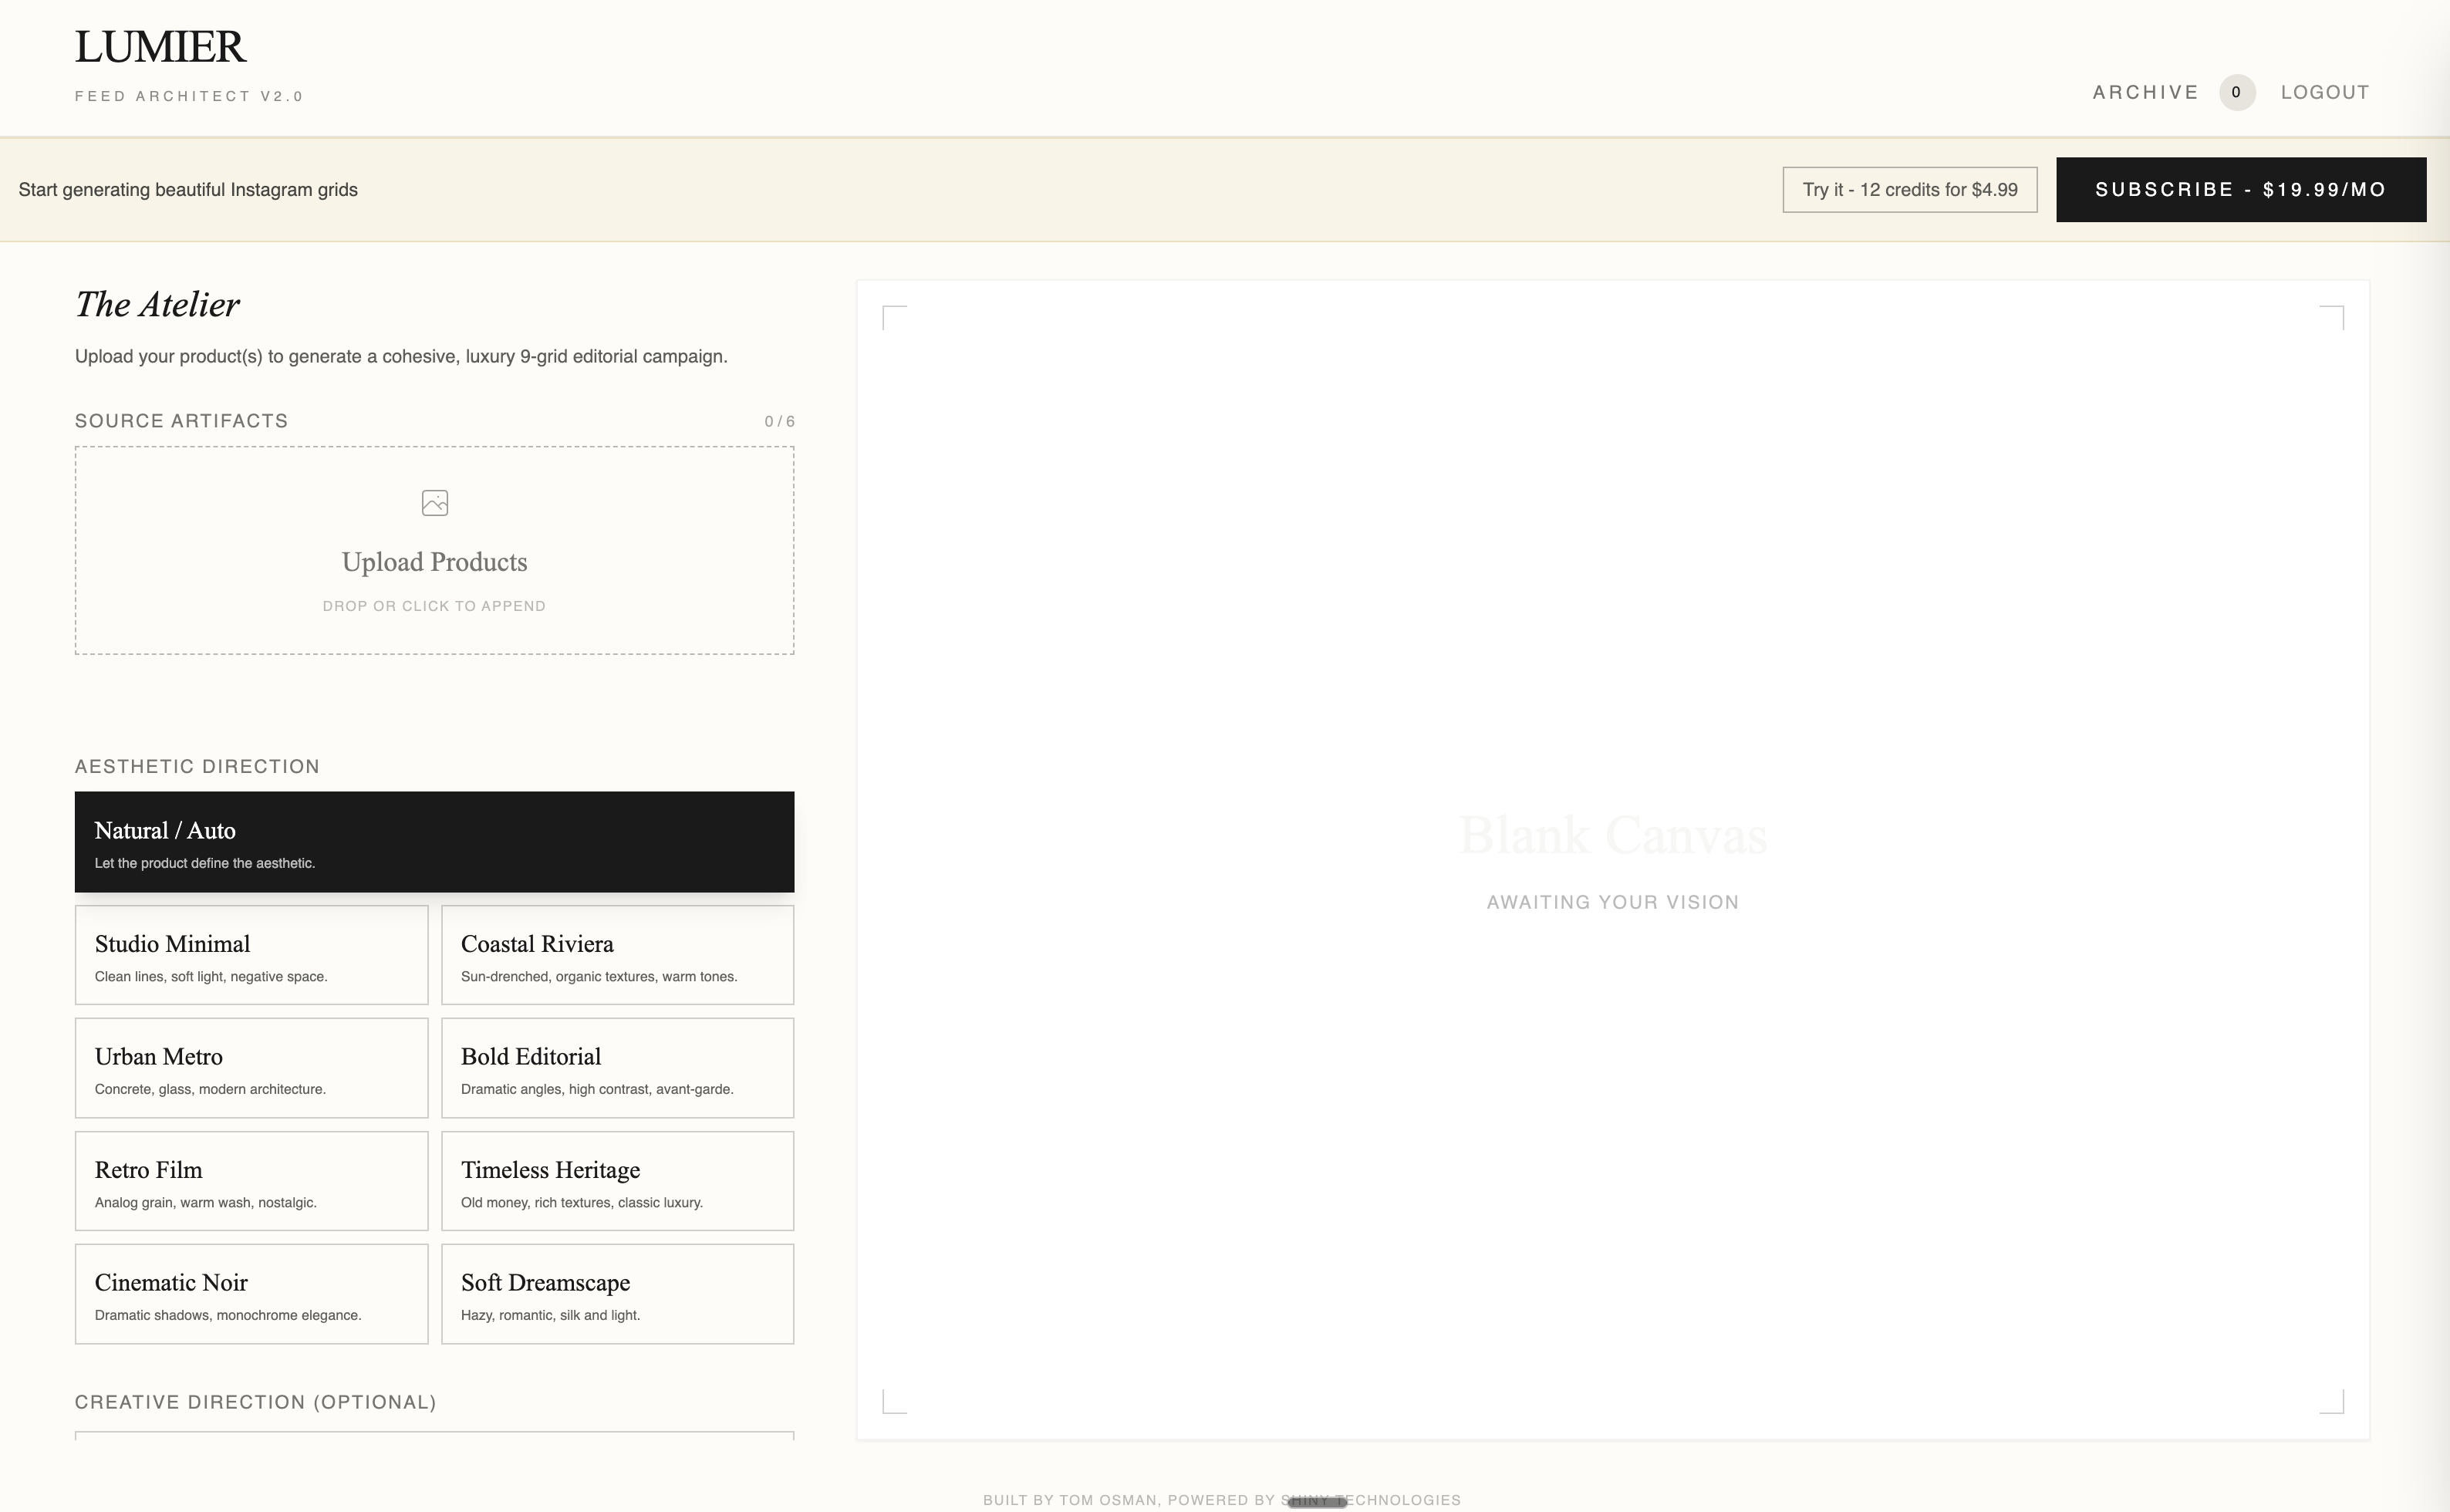Open the Archive page

pos(2145,92)
